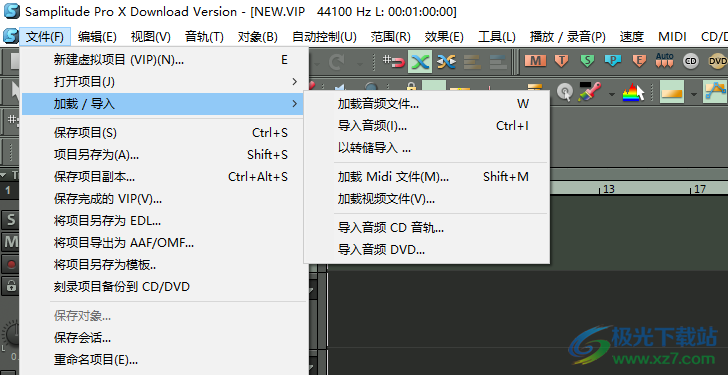Select the paint brush color tool
Image resolution: width=728 pixels, height=375 pixels.
coord(590,92)
